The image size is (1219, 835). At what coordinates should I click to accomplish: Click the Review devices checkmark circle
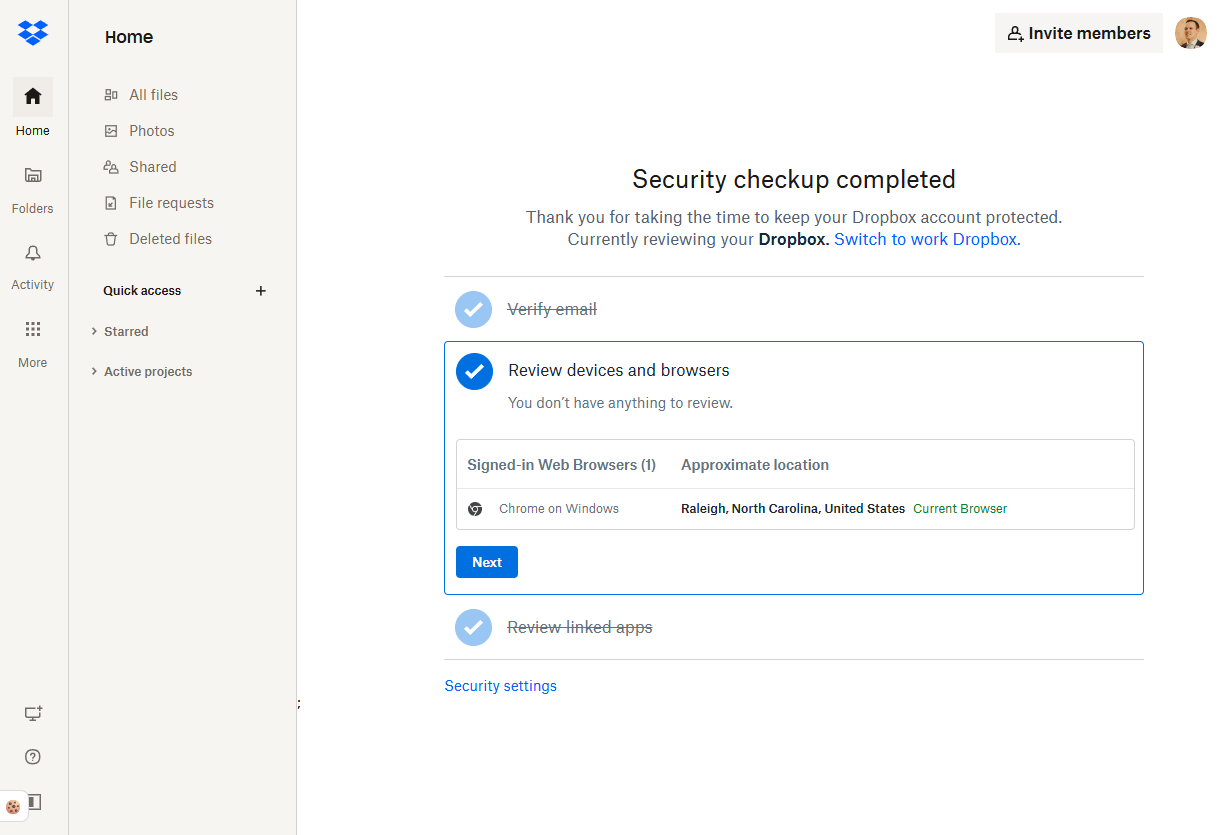474,371
